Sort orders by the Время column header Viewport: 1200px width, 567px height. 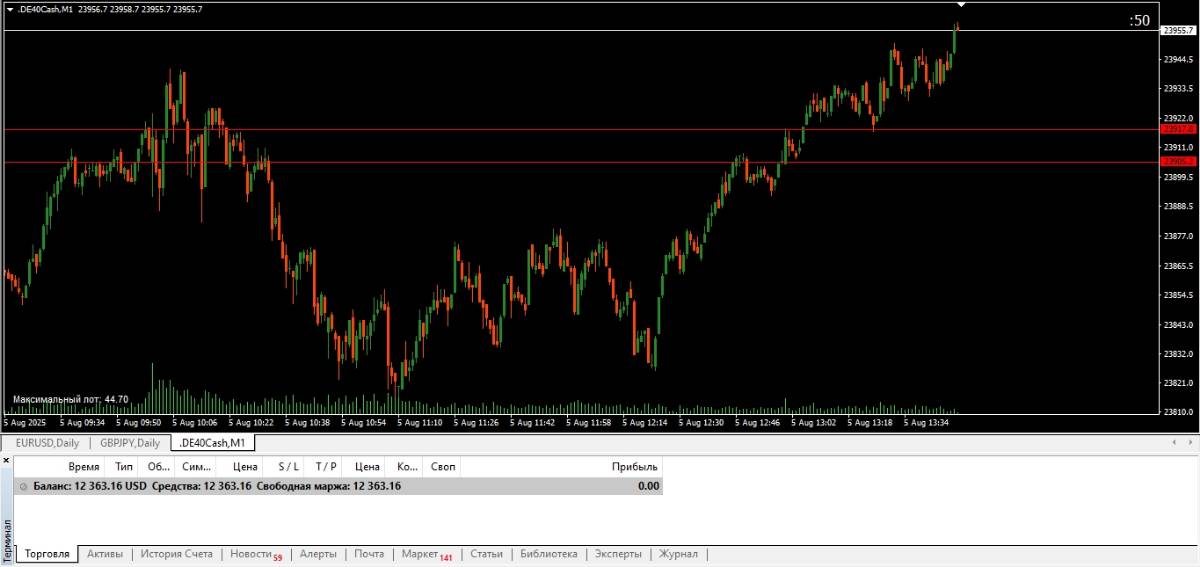[84, 467]
